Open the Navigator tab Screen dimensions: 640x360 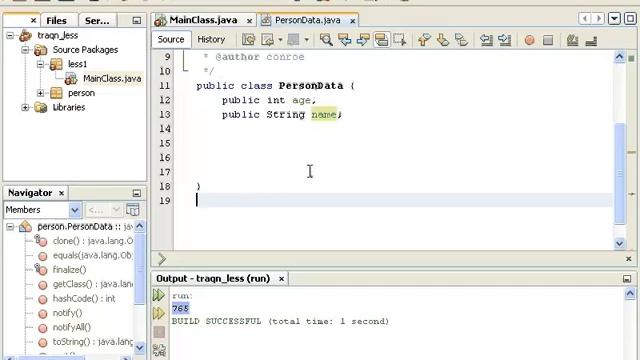[x=30, y=193]
